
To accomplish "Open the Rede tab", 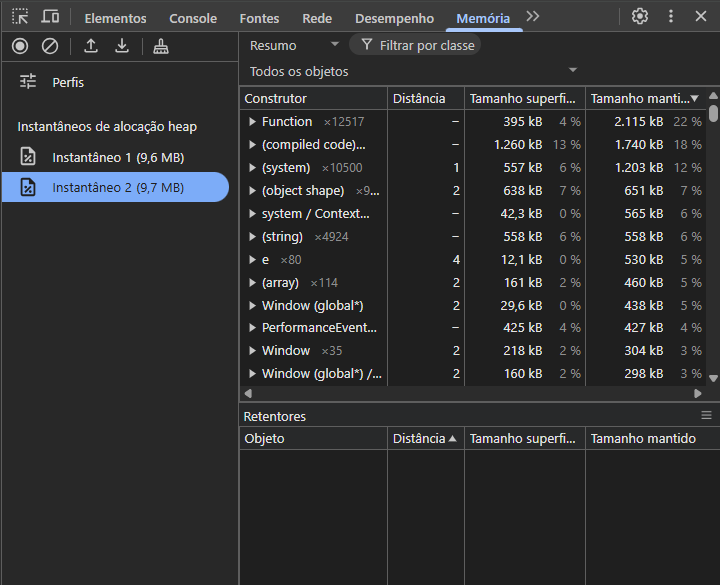I will point(317,18).
